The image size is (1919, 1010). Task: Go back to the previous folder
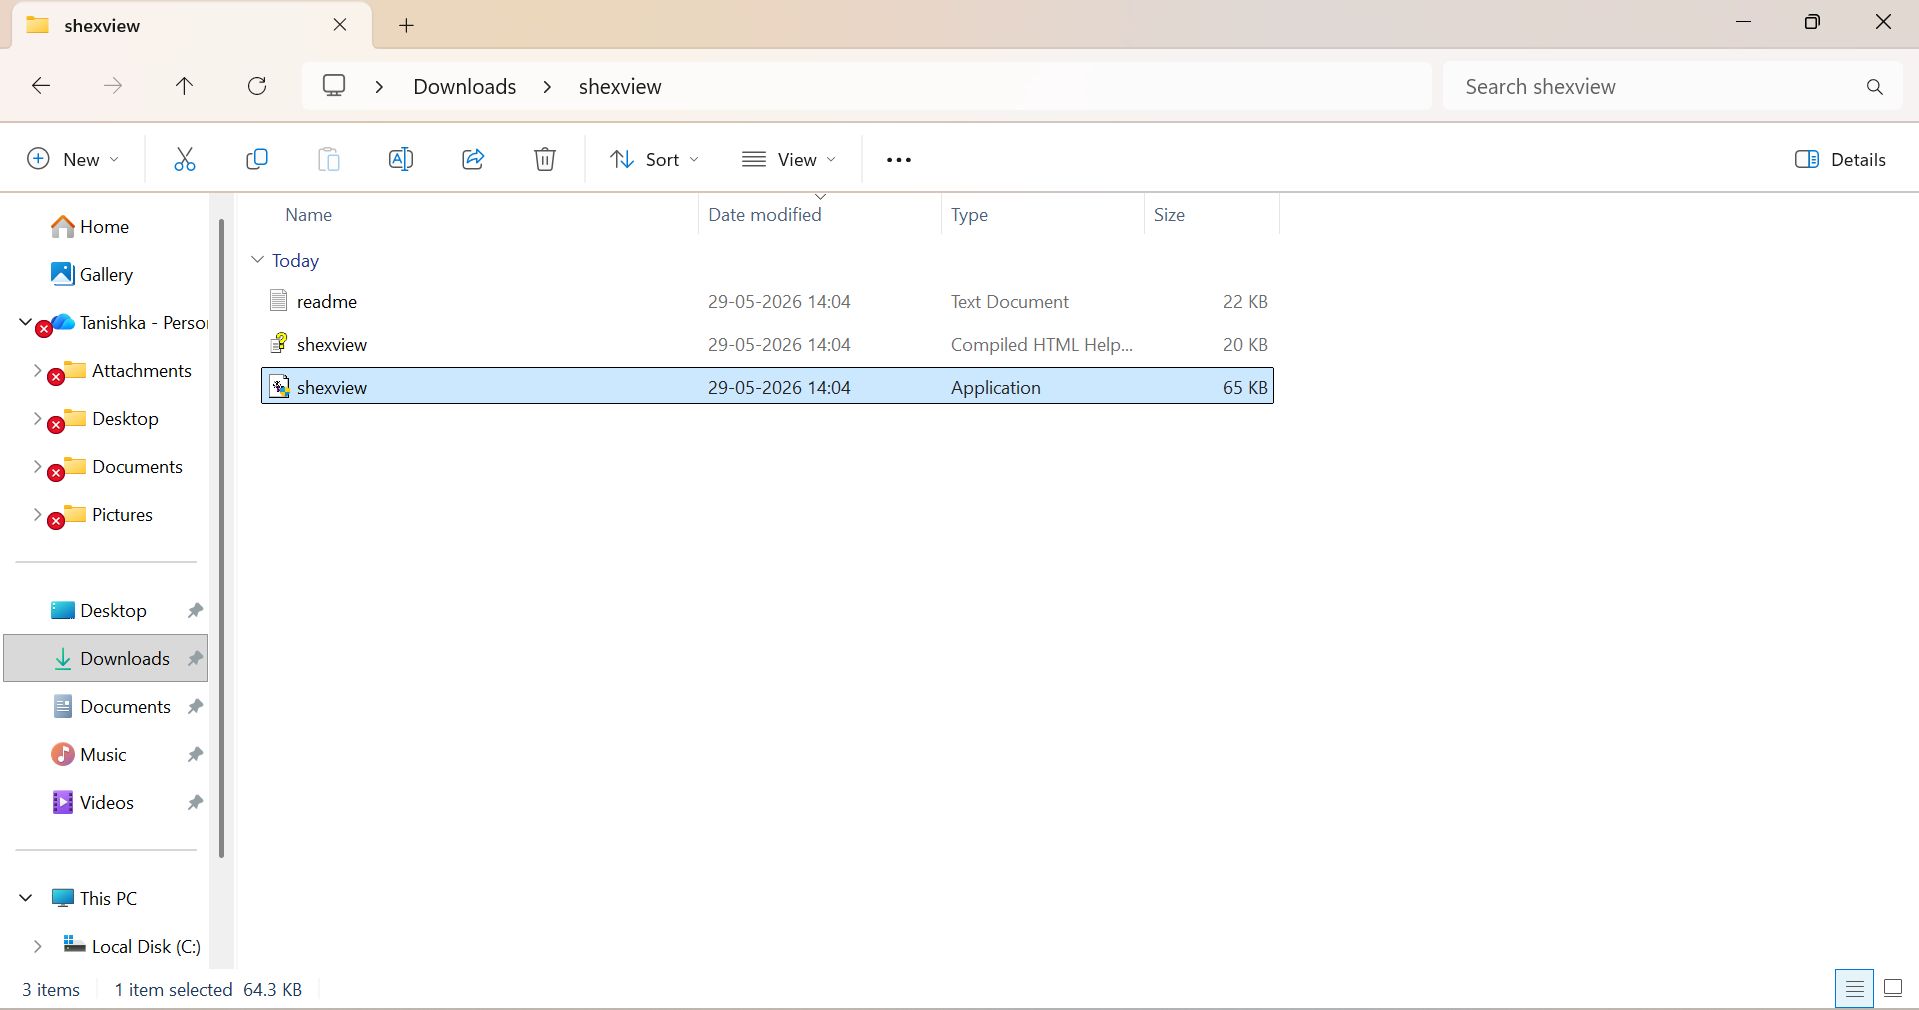click(x=41, y=86)
